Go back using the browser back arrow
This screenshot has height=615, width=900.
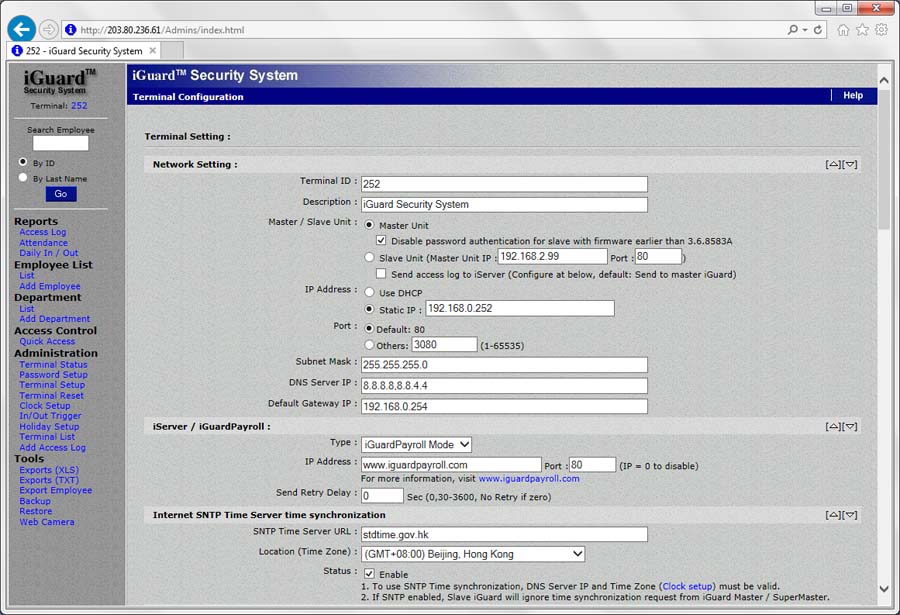[x=22, y=29]
